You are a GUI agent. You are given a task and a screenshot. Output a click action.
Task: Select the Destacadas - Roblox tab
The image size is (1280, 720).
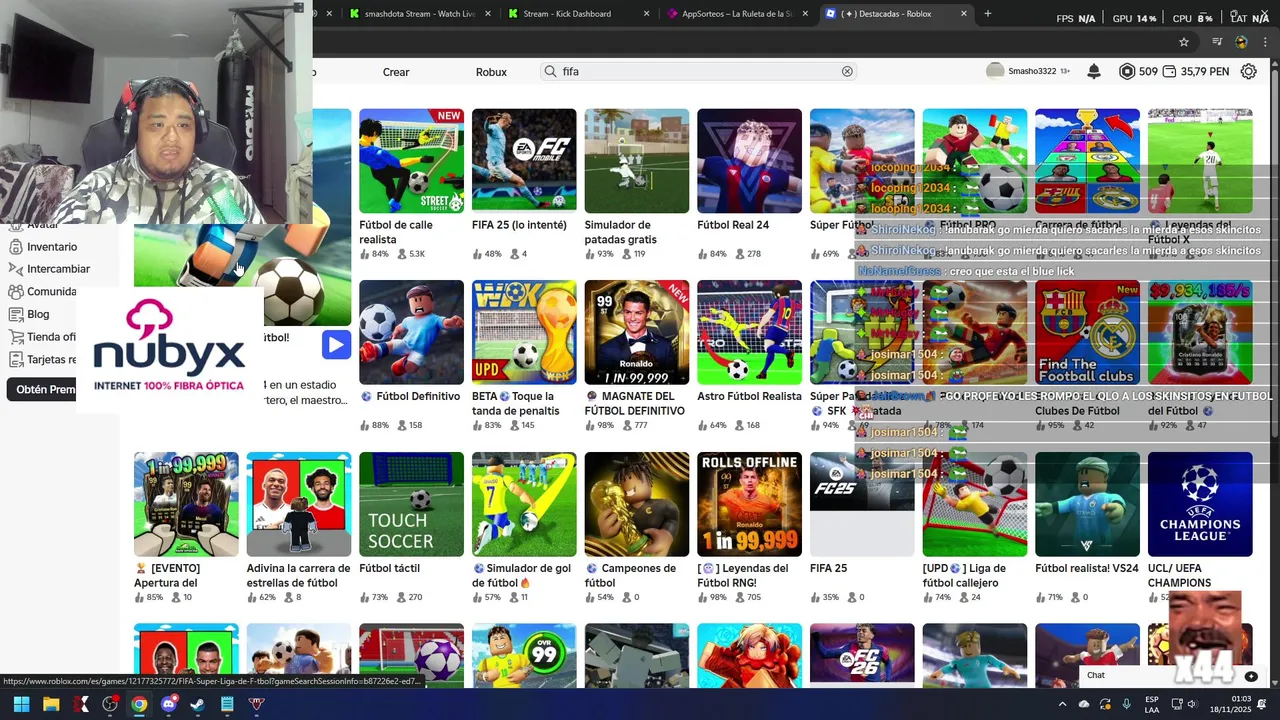point(895,13)
